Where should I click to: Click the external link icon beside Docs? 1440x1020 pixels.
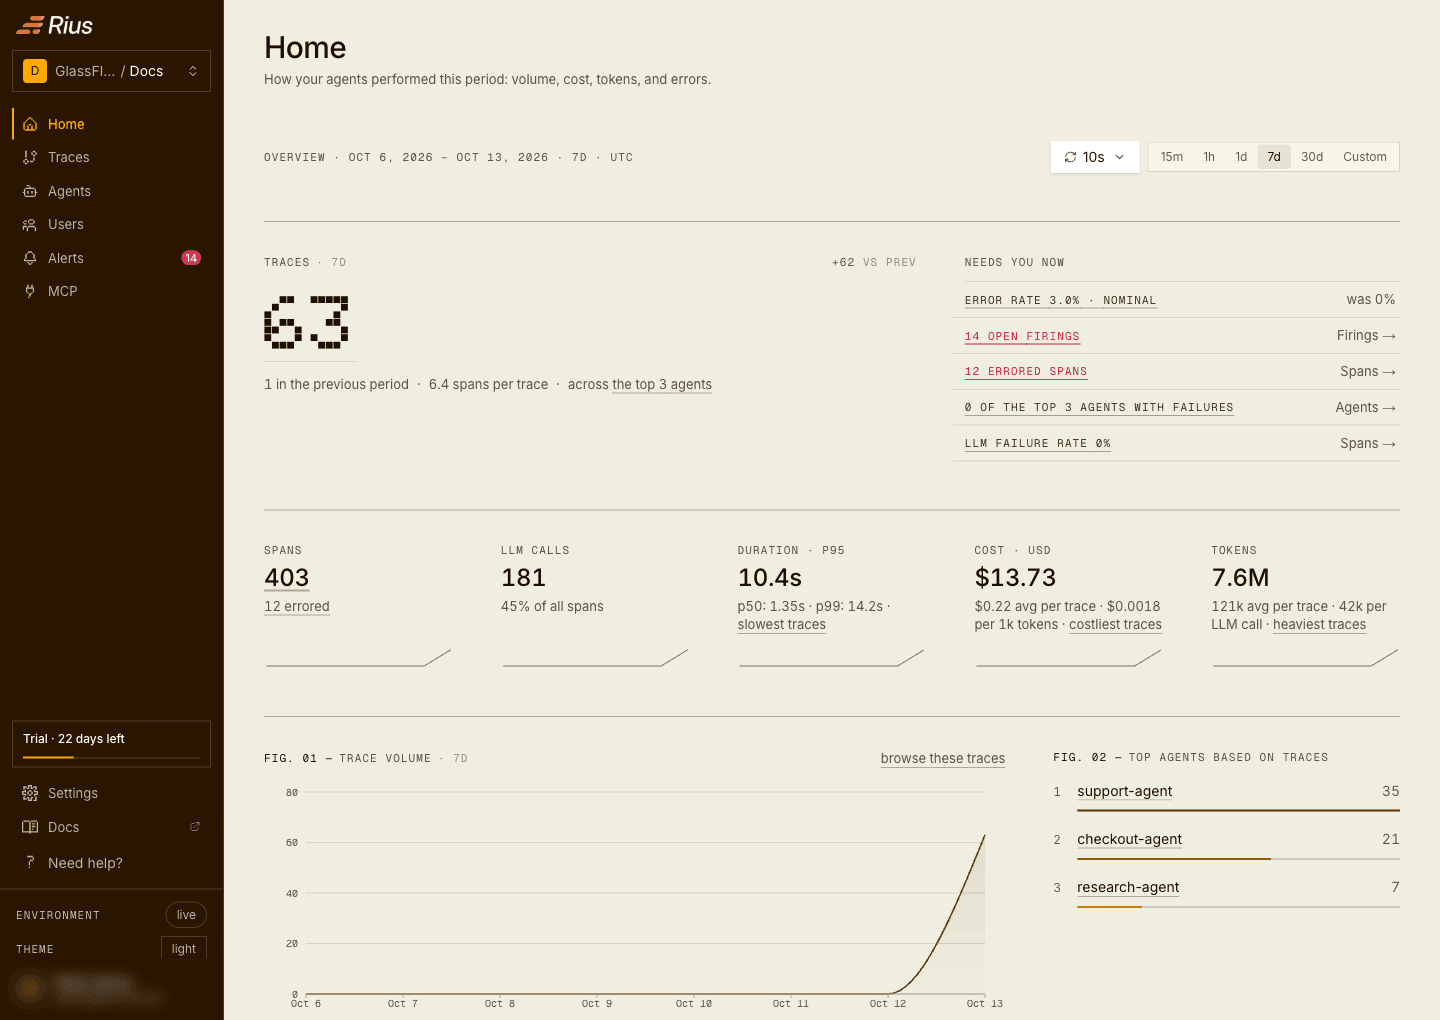[195, 827]
